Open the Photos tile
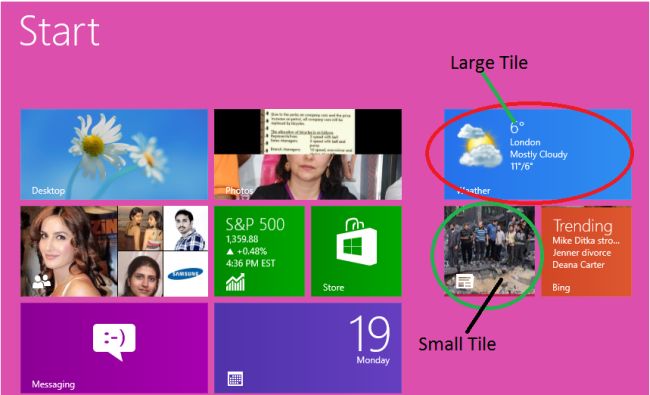650x395 pixels. (x=308, y=154)
